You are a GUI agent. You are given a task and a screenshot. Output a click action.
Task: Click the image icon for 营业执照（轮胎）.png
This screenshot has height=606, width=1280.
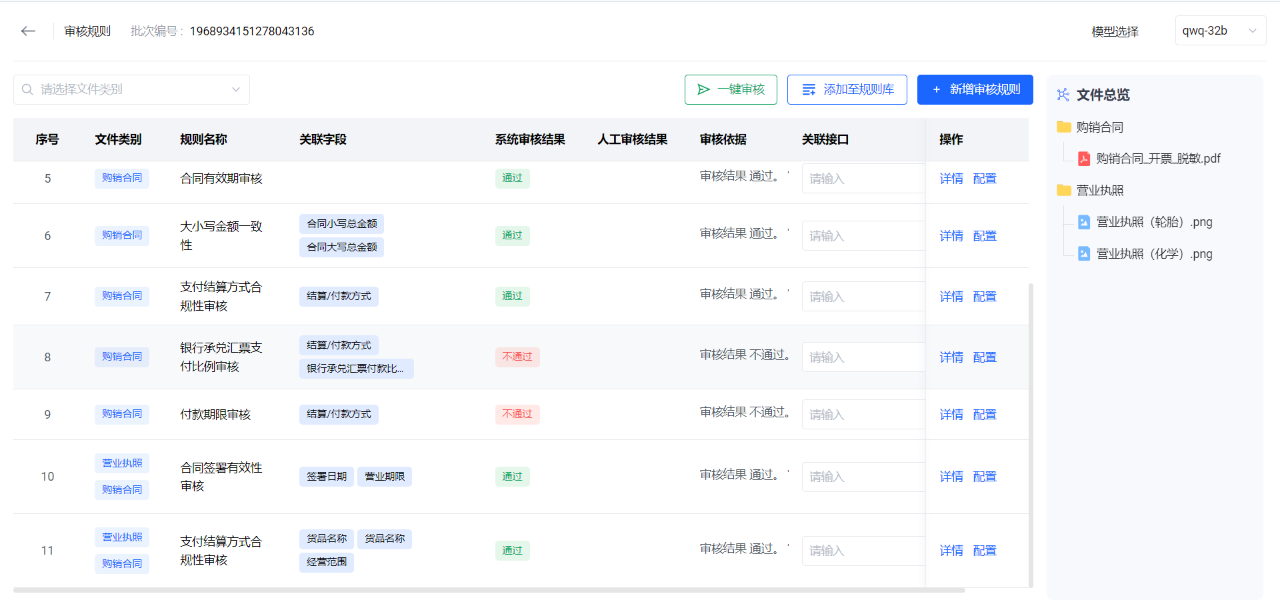point(1084,222)
